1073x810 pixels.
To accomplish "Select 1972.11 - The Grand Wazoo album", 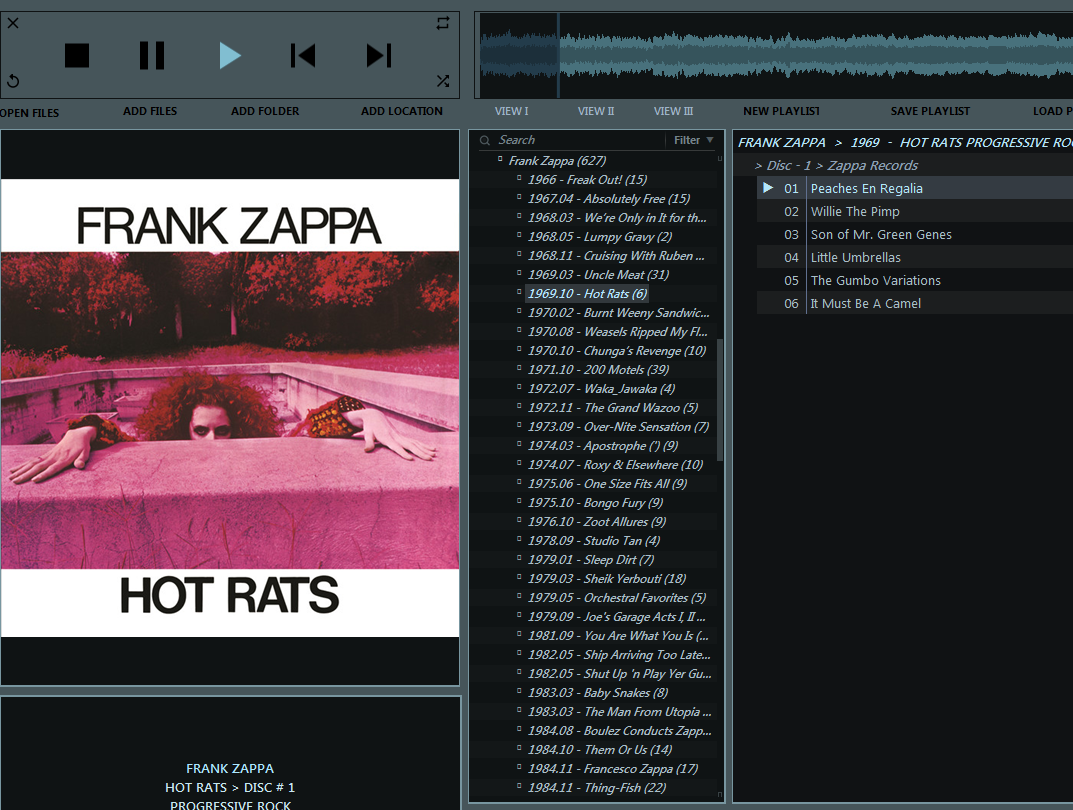I will coord(612,408).
